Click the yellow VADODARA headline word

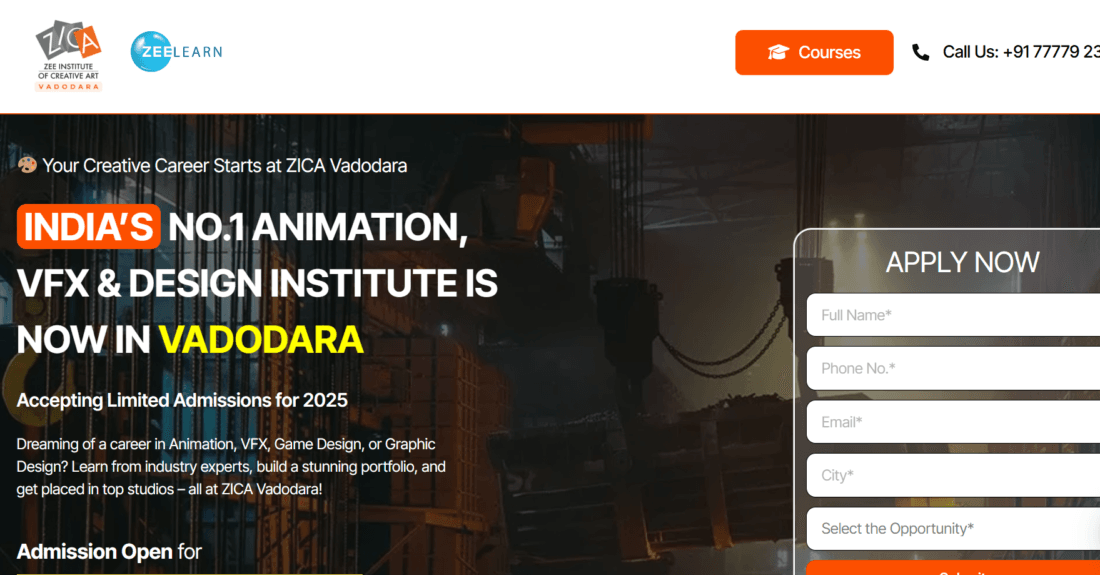tap(260, 340)
